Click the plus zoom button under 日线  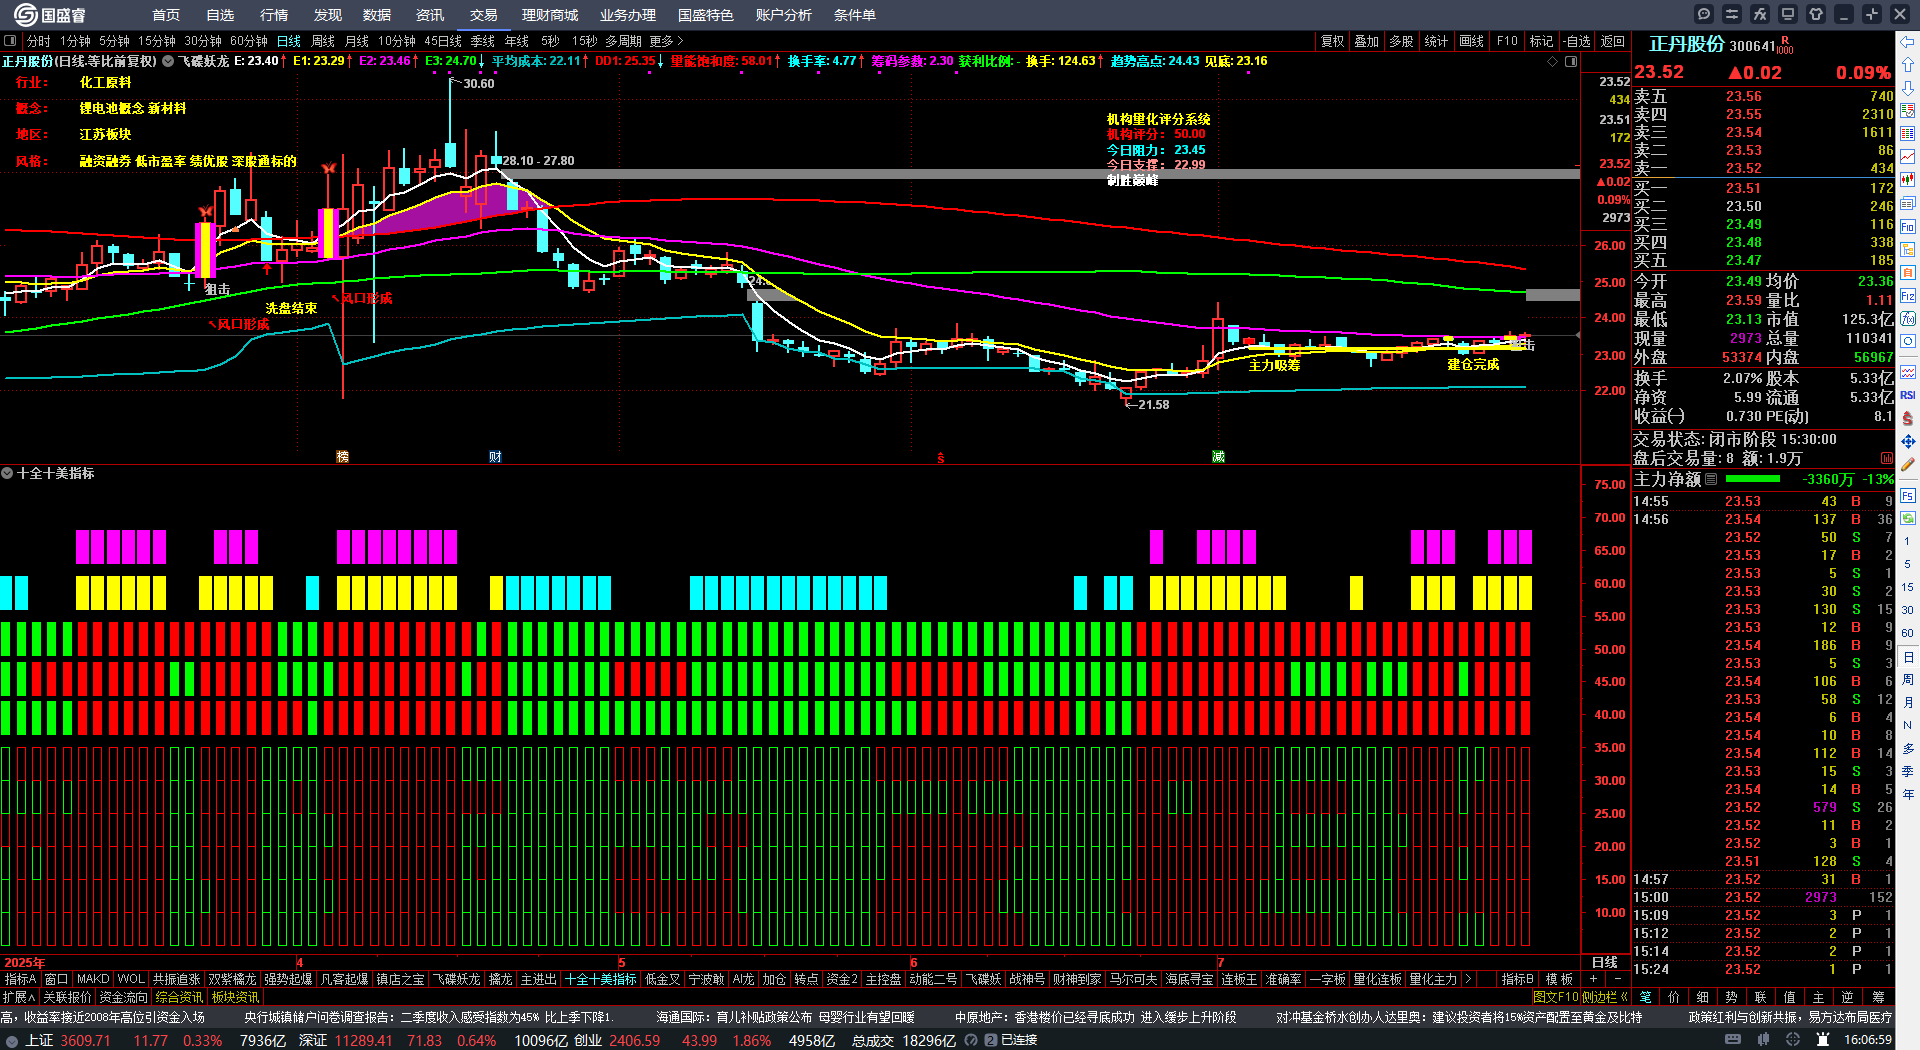pyautogui.click(x=1594, y=979)
